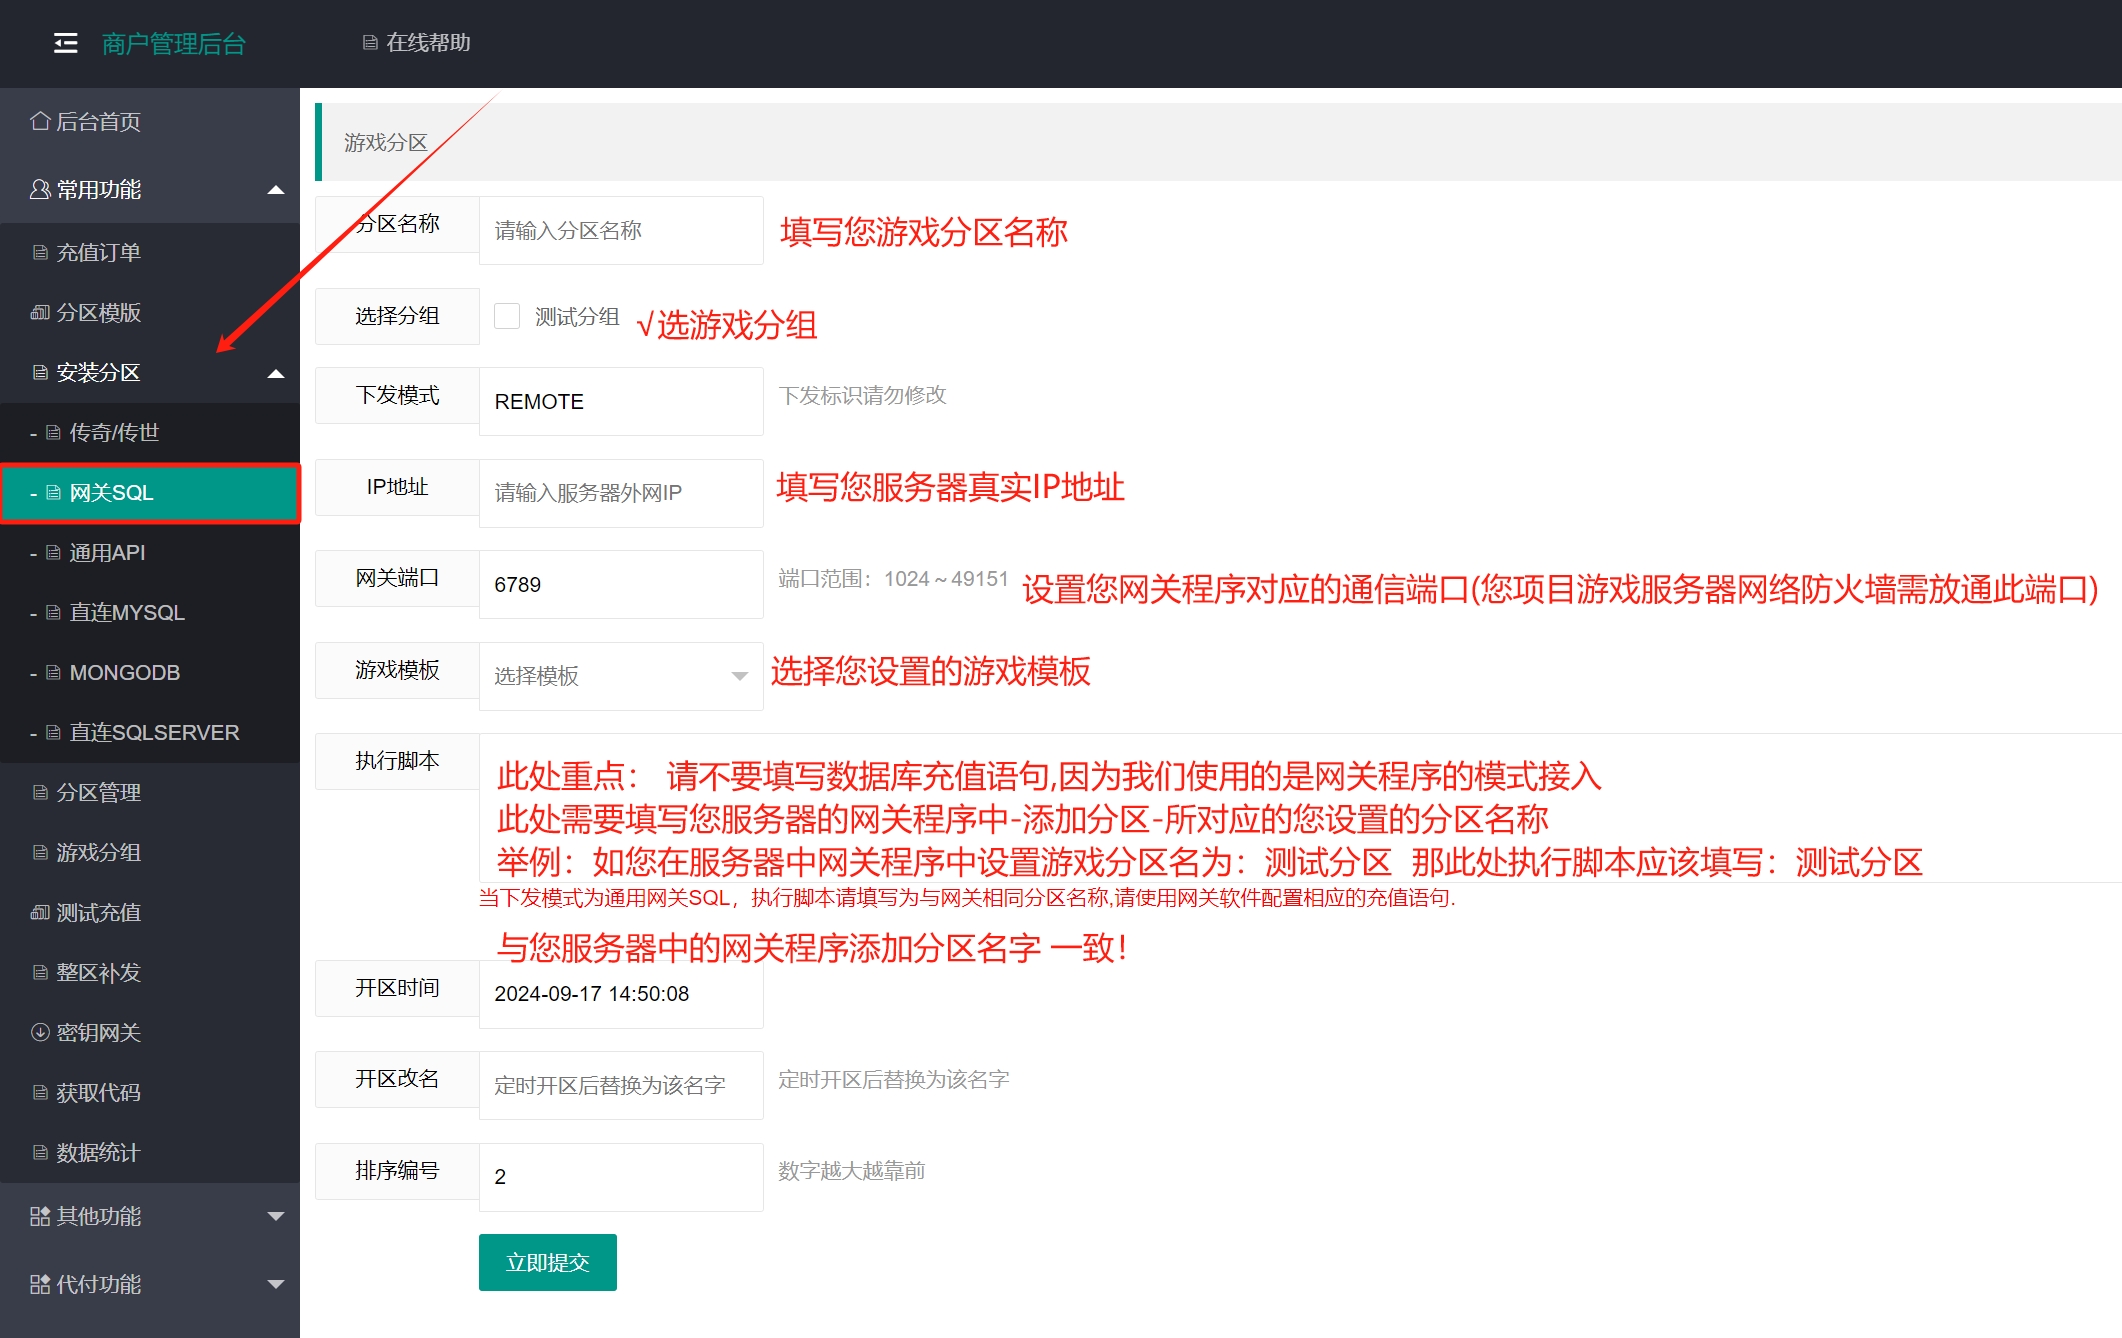
Task: Click the 商户管理后台 title link
Action: [x=173, y=44]
